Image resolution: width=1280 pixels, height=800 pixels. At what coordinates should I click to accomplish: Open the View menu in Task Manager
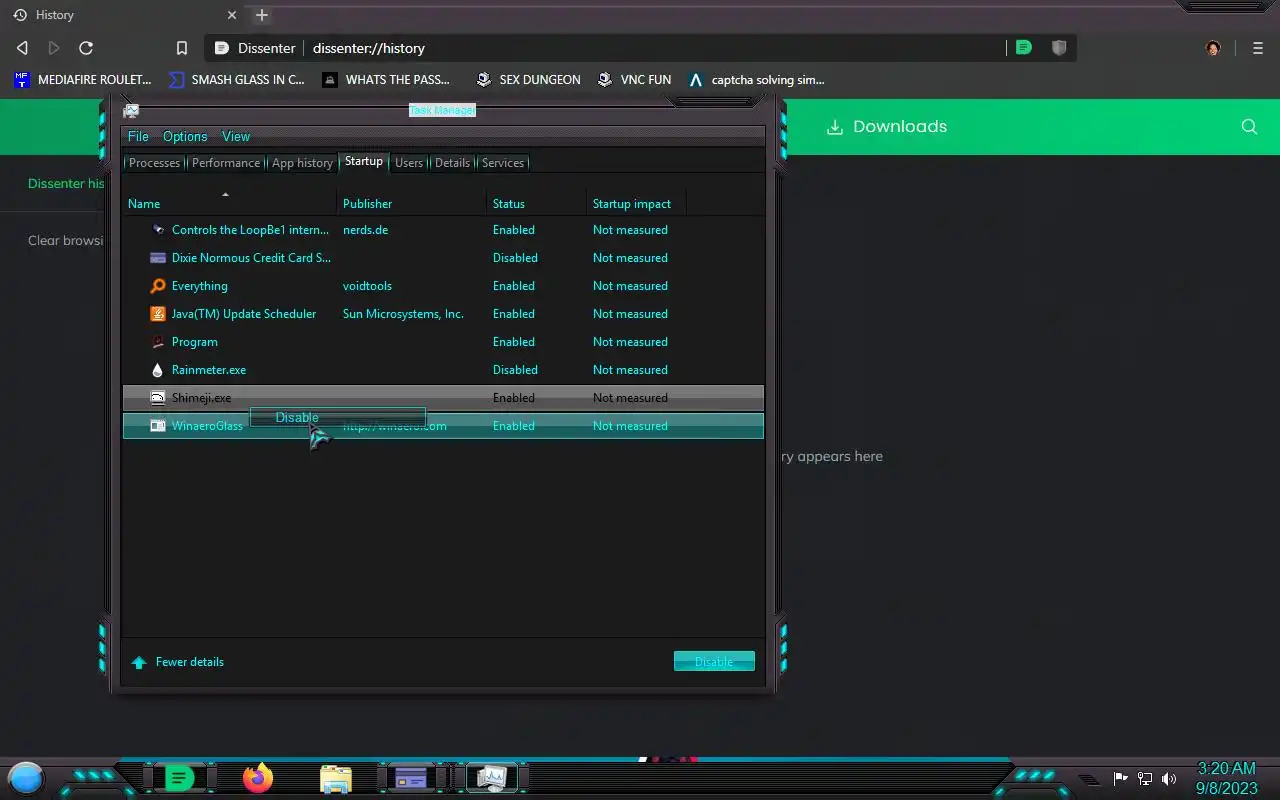pos(236,136)
